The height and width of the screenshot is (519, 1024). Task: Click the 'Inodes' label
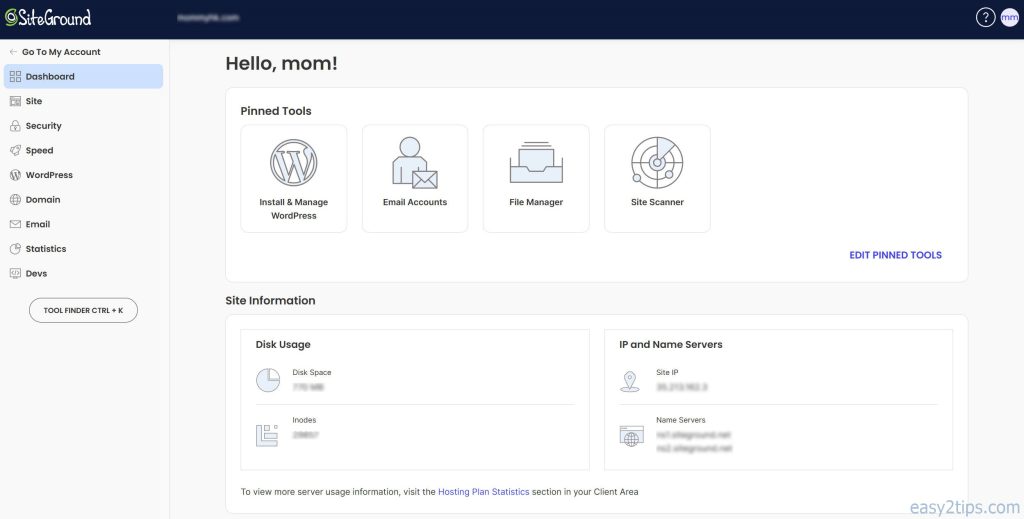coord(304,420)
